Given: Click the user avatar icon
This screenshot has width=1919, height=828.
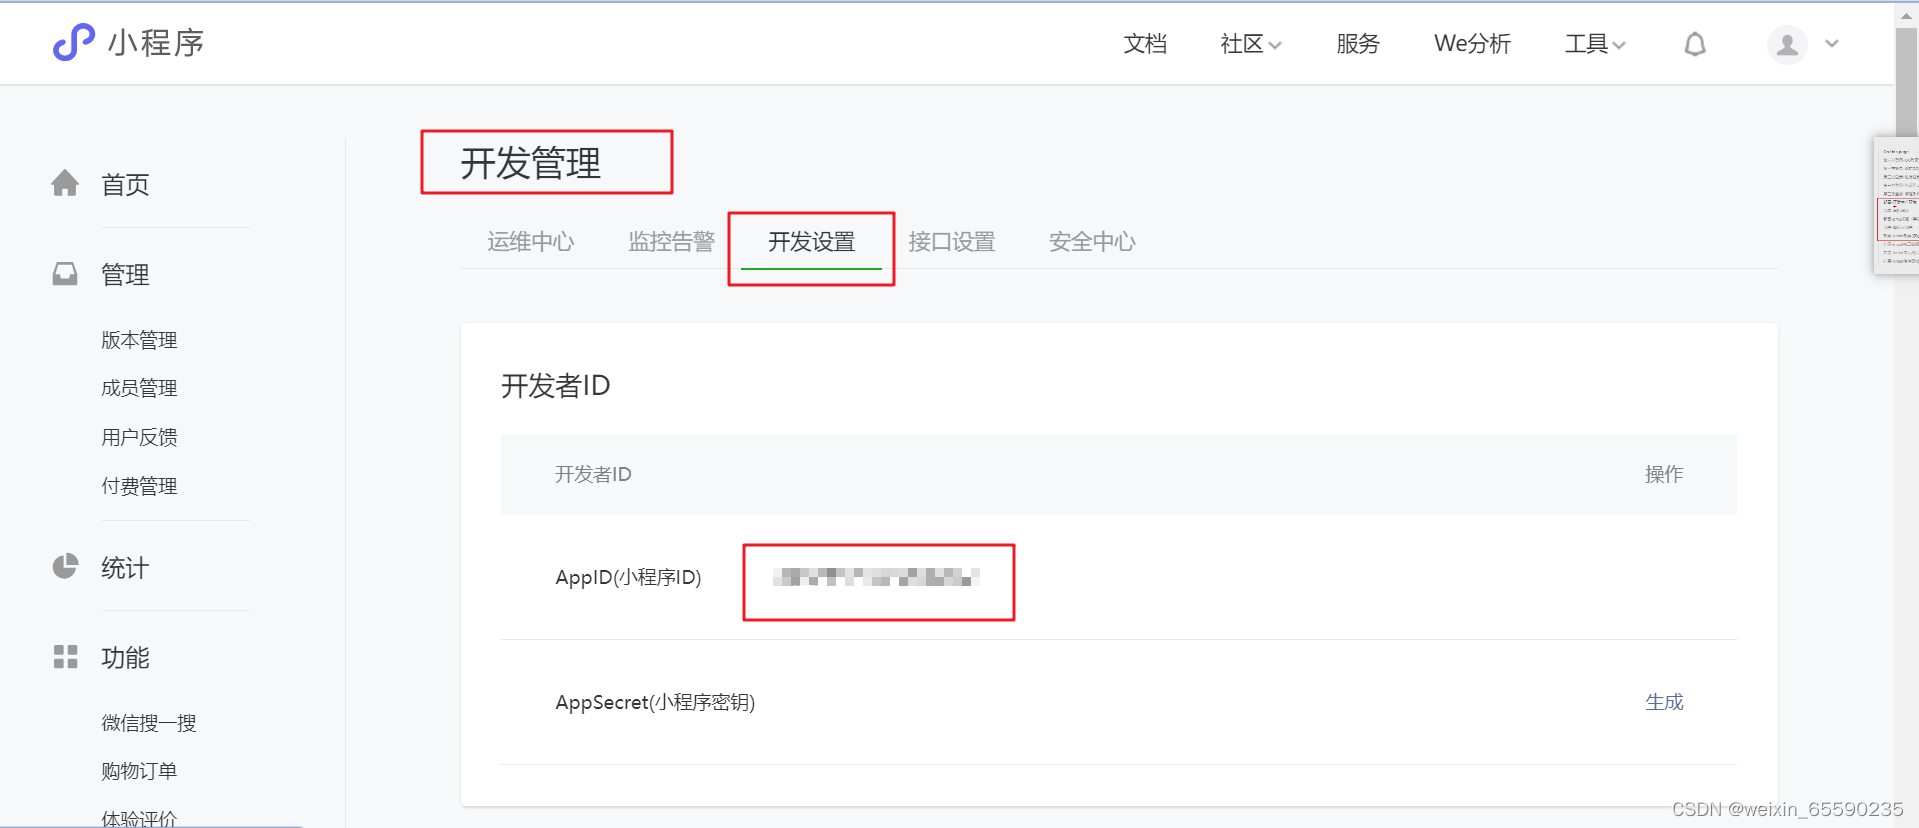Looking at the screenshot, I should (1787, 44).
